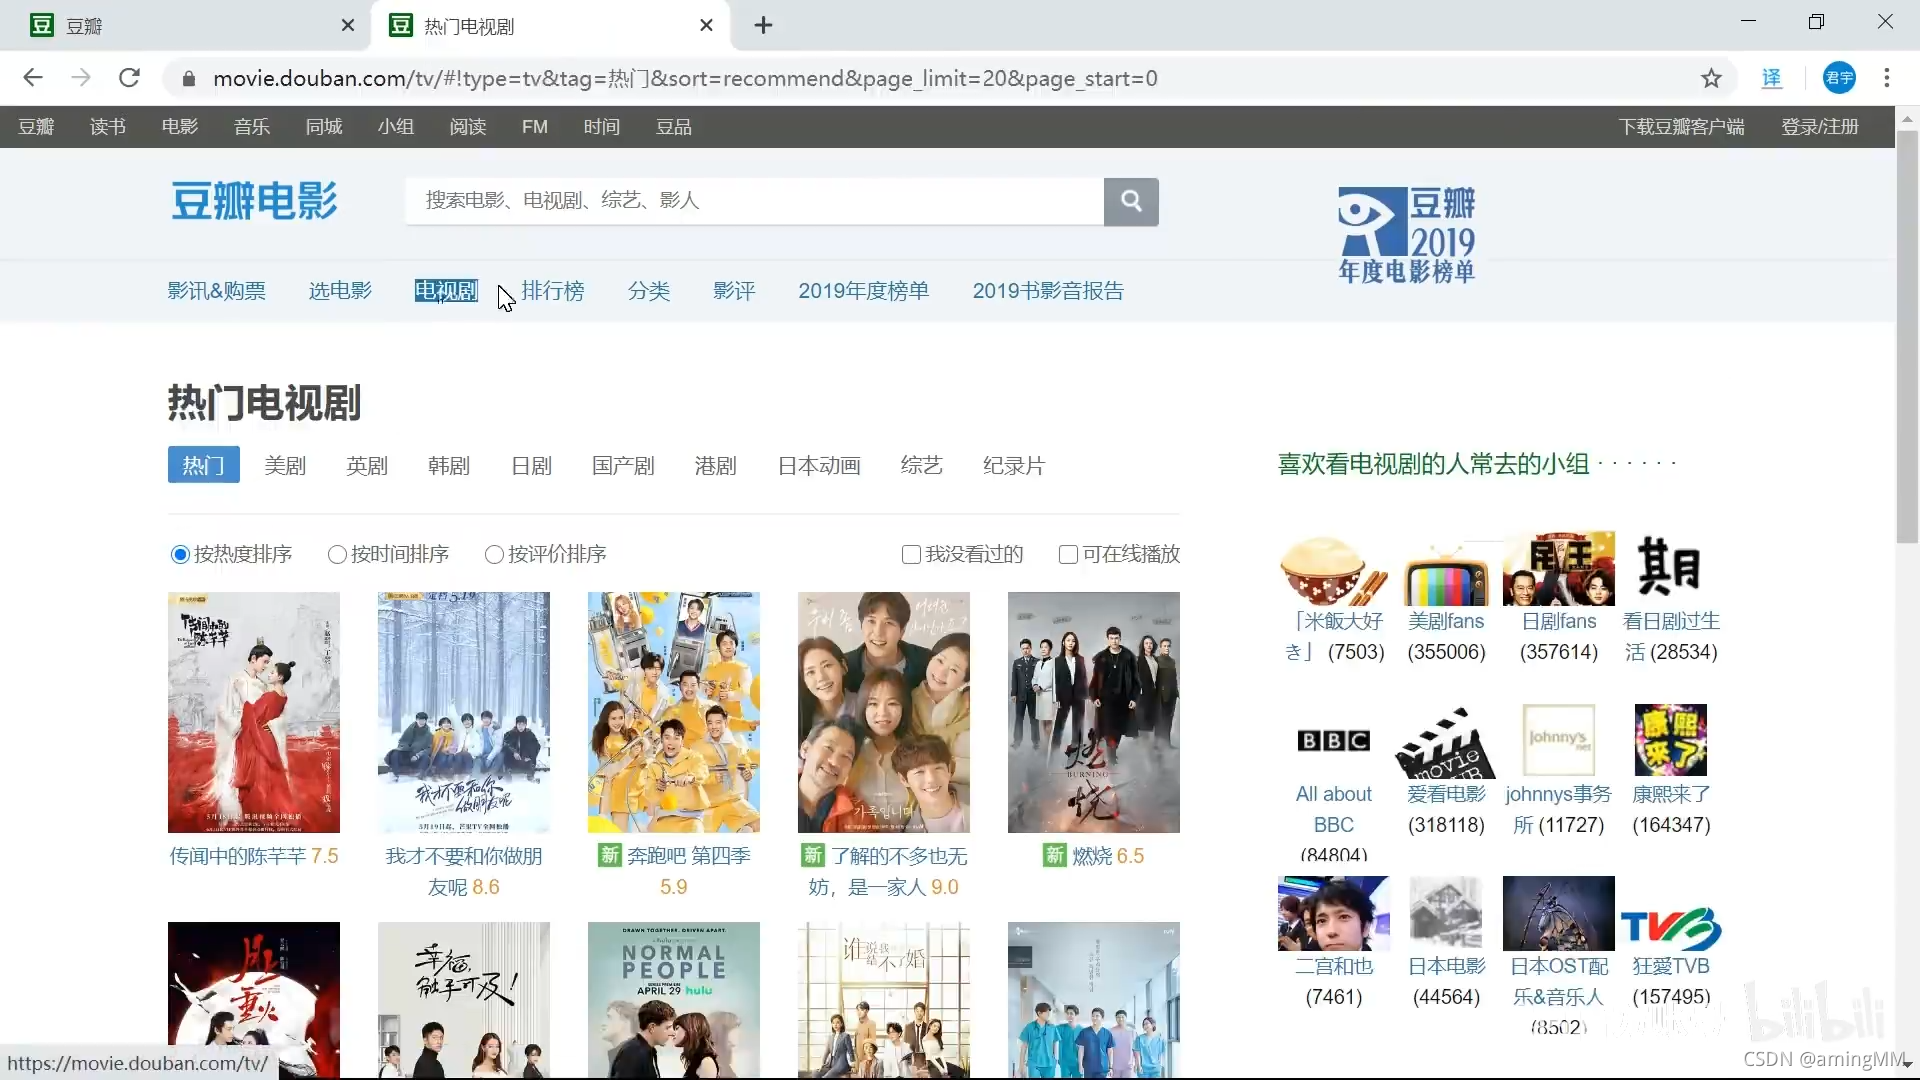1920x1080 pixels.
Task: Open the blue profile avatar icon
Action: click(x=1839, y=78)
